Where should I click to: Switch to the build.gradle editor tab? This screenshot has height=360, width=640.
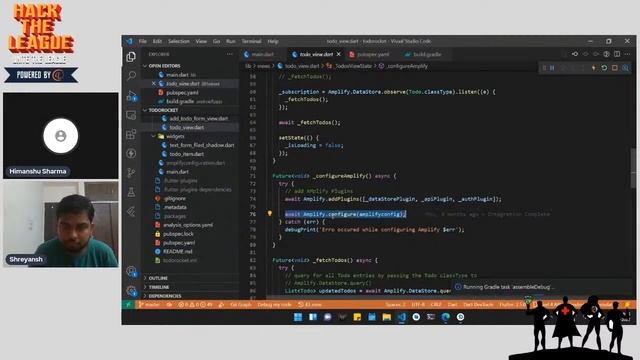[427, 54]
